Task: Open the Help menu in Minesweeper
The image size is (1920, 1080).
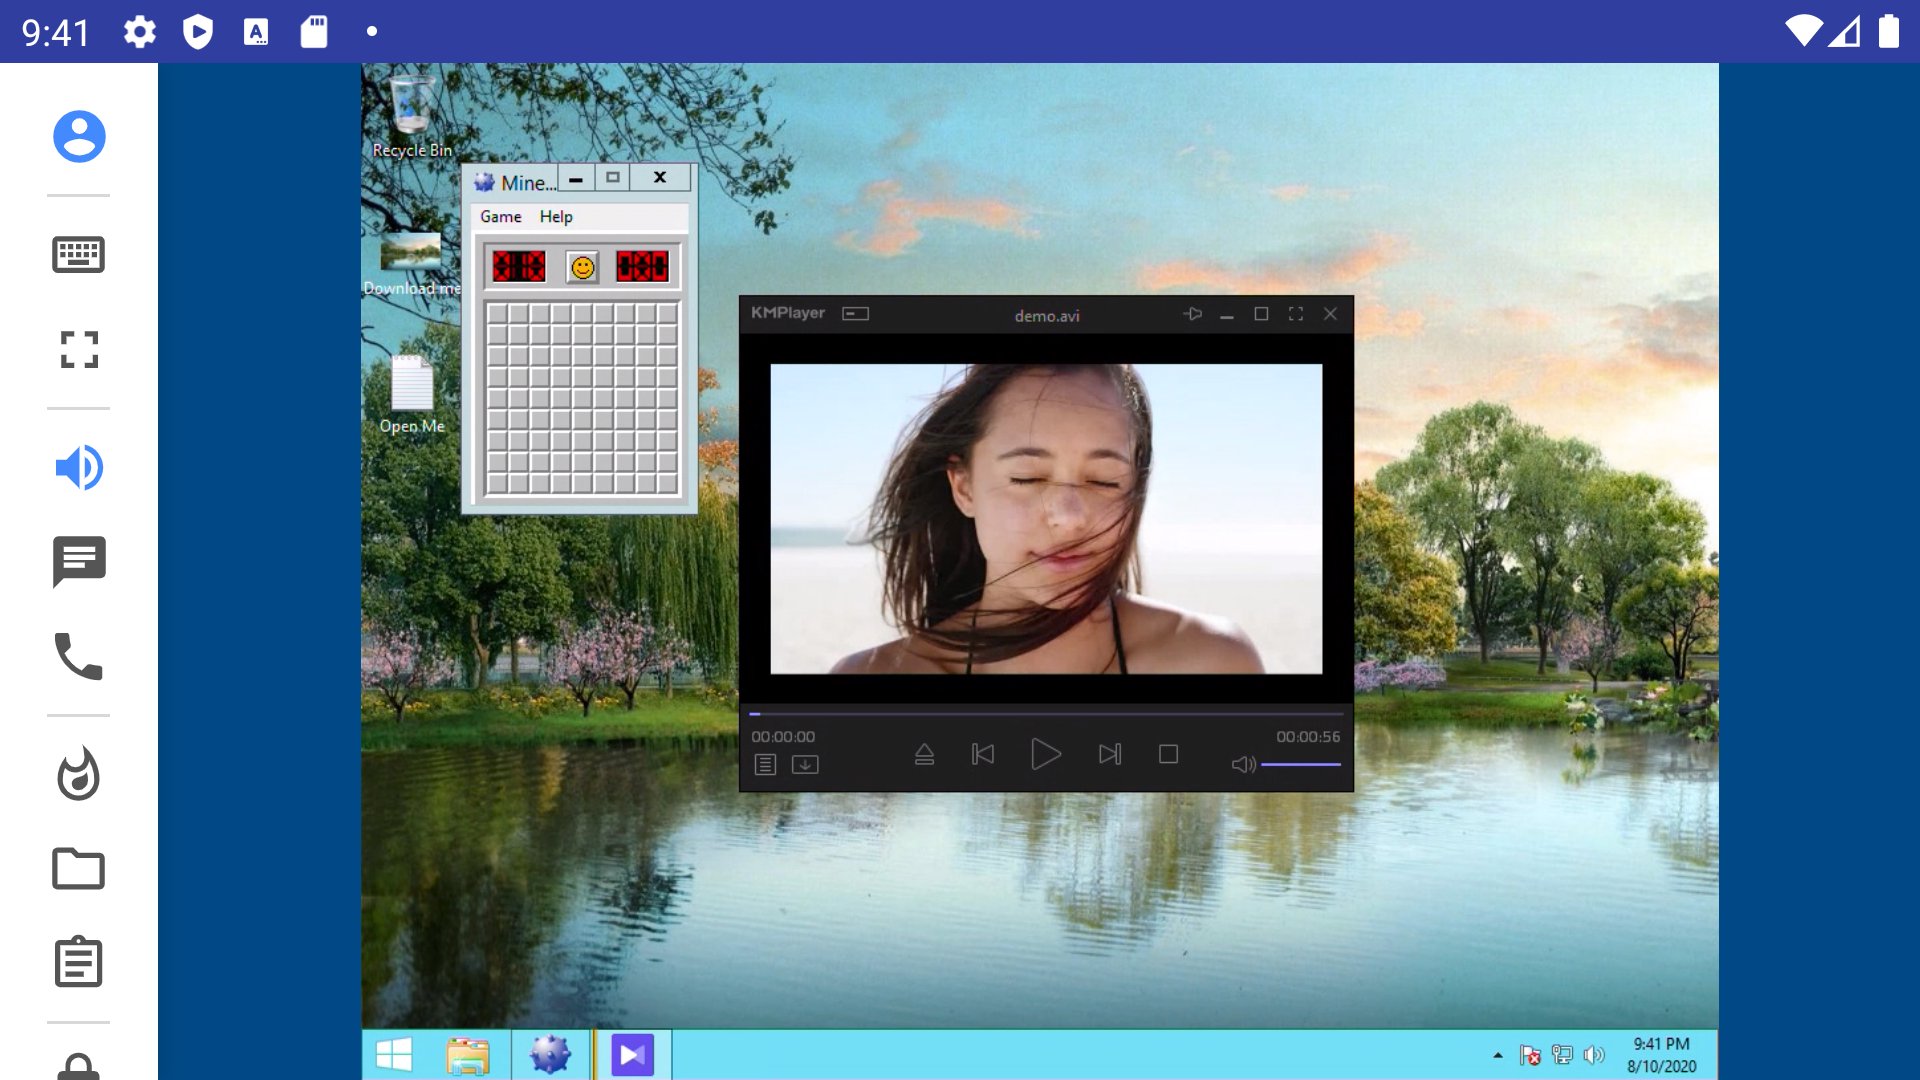Action: click(x=556, y=217)
